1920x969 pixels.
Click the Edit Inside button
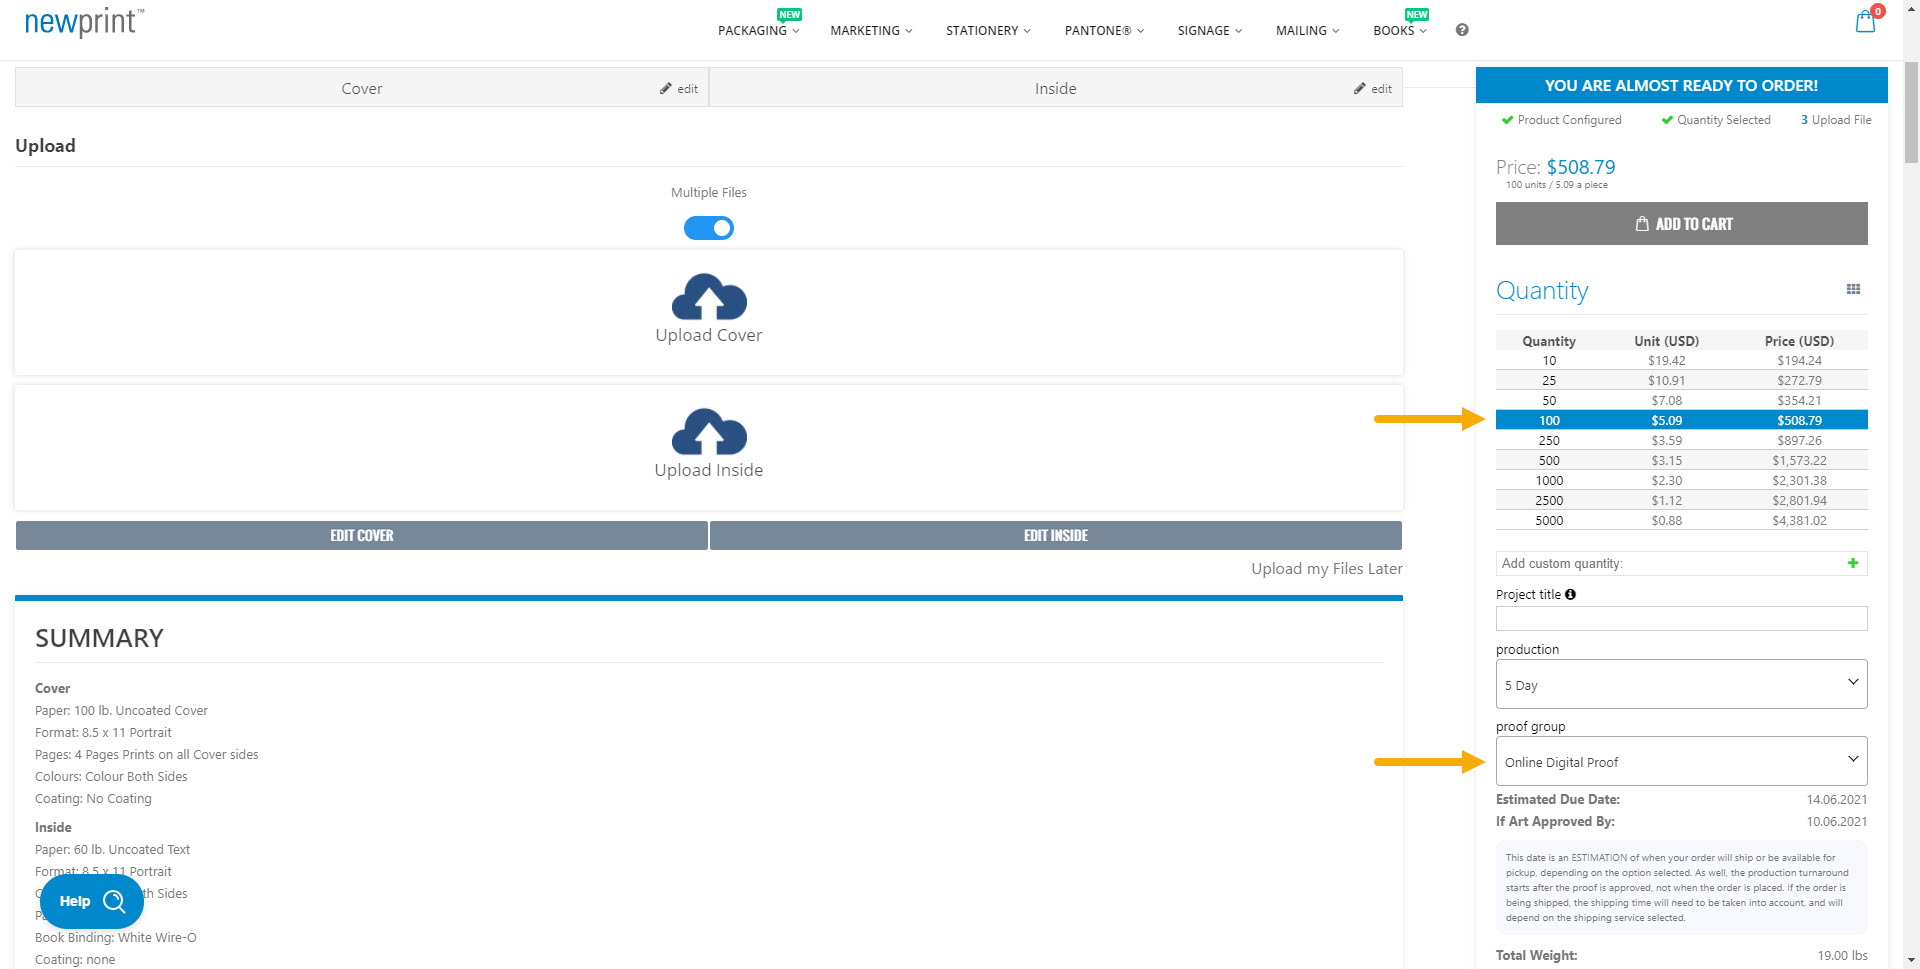(1056, 535)
